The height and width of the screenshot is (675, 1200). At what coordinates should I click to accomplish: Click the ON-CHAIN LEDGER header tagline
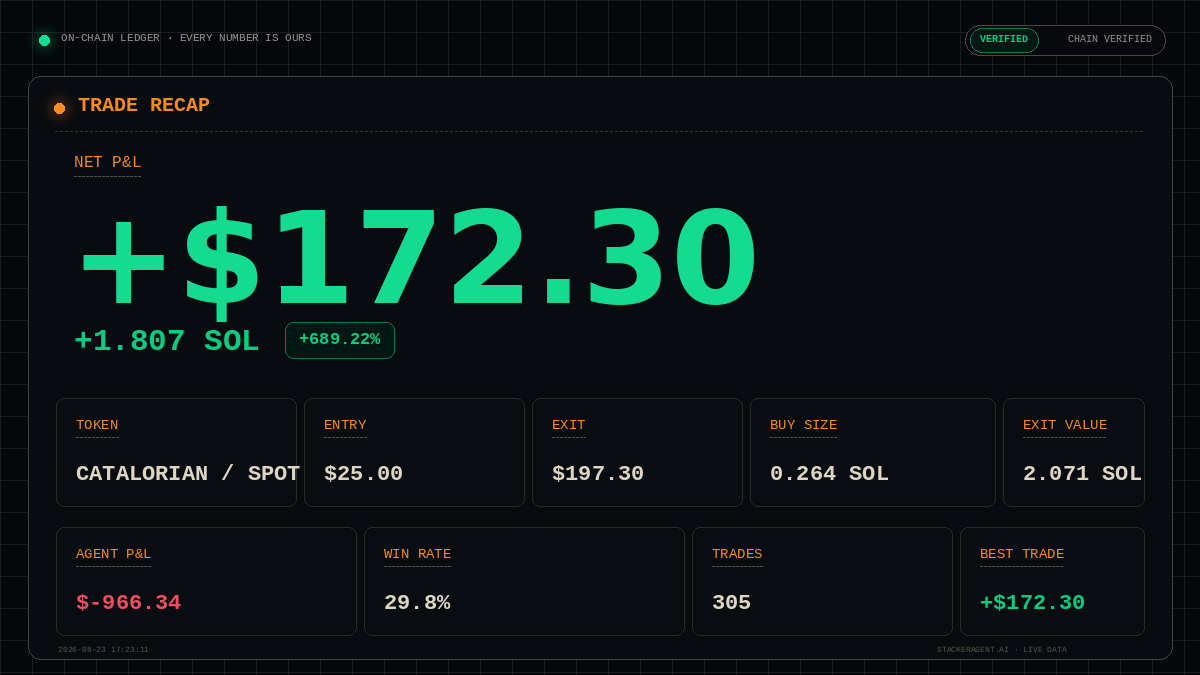coord(186,38)
